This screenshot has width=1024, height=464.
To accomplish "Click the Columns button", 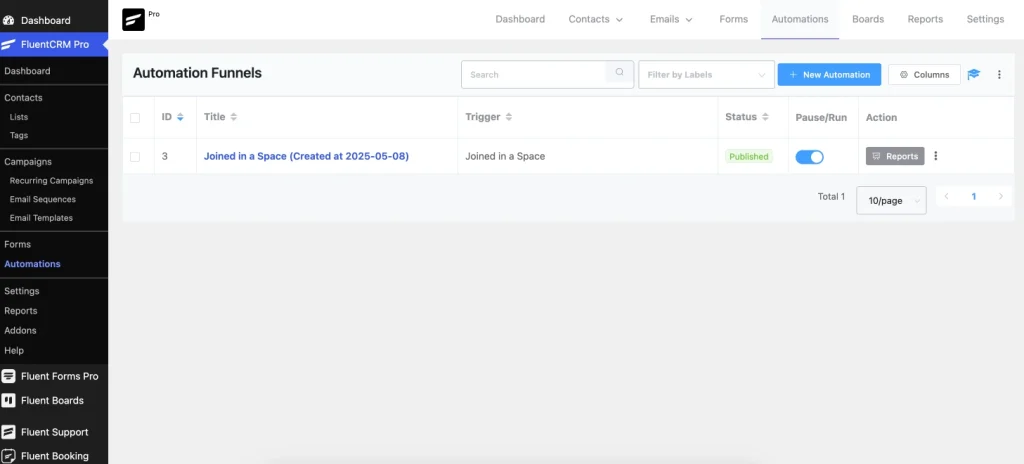I will click(924, 75).
